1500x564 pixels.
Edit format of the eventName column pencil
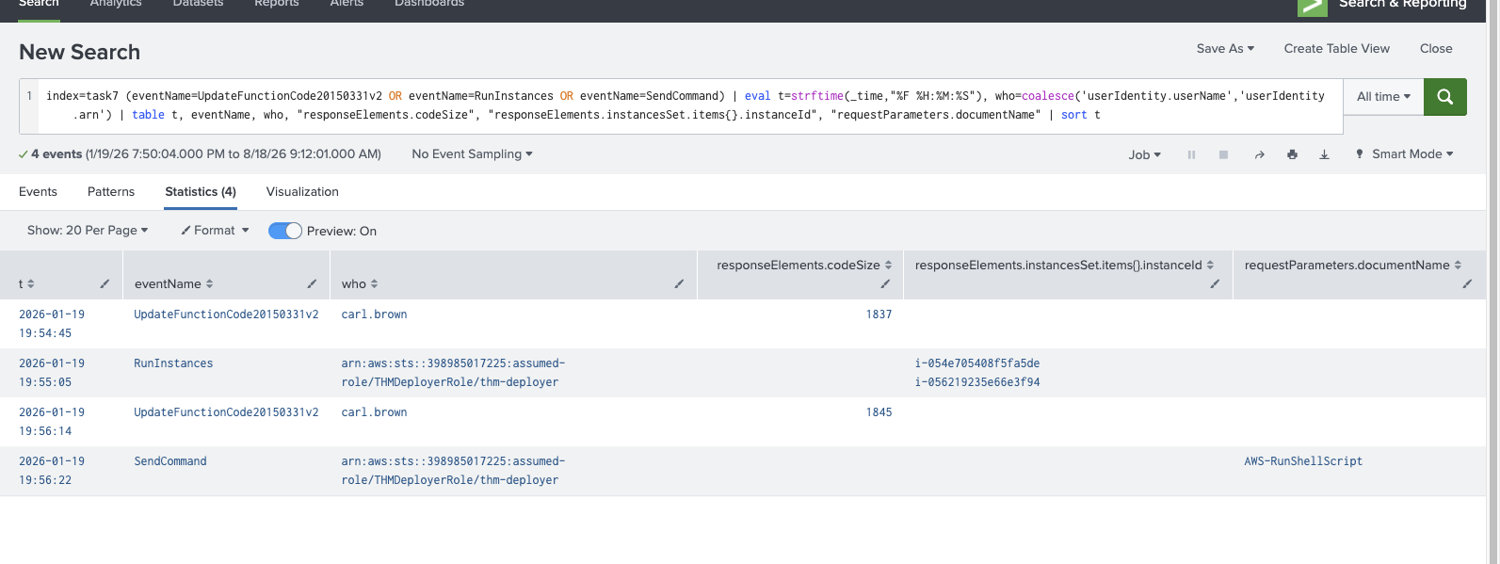click(312, 284)
